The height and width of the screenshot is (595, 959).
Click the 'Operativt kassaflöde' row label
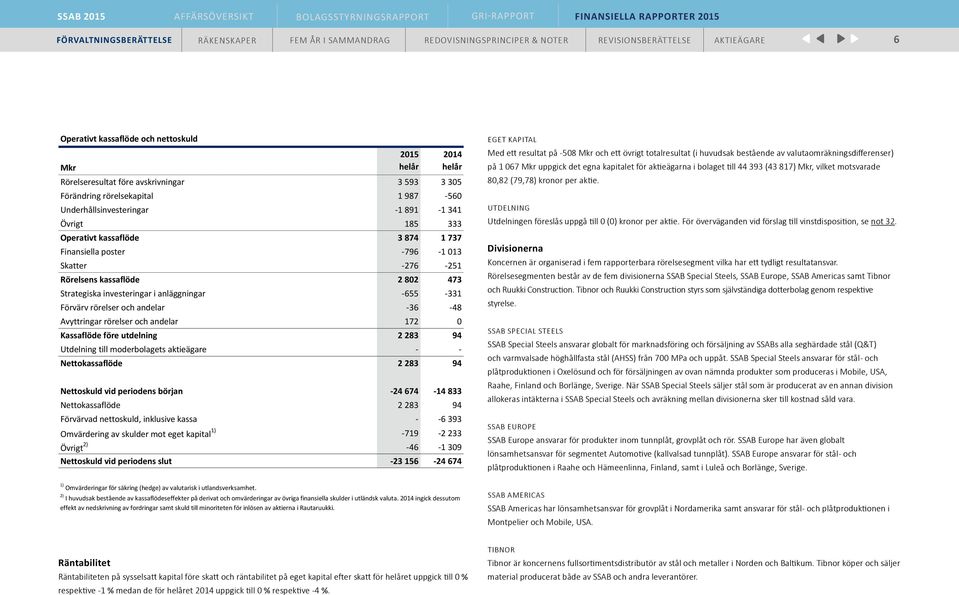(100, 237)
